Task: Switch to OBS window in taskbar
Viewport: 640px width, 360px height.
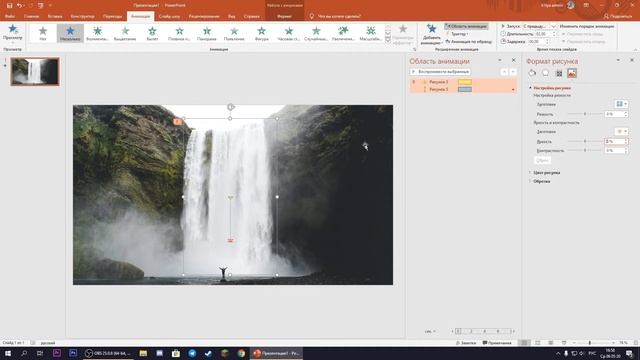Action: 108,353
